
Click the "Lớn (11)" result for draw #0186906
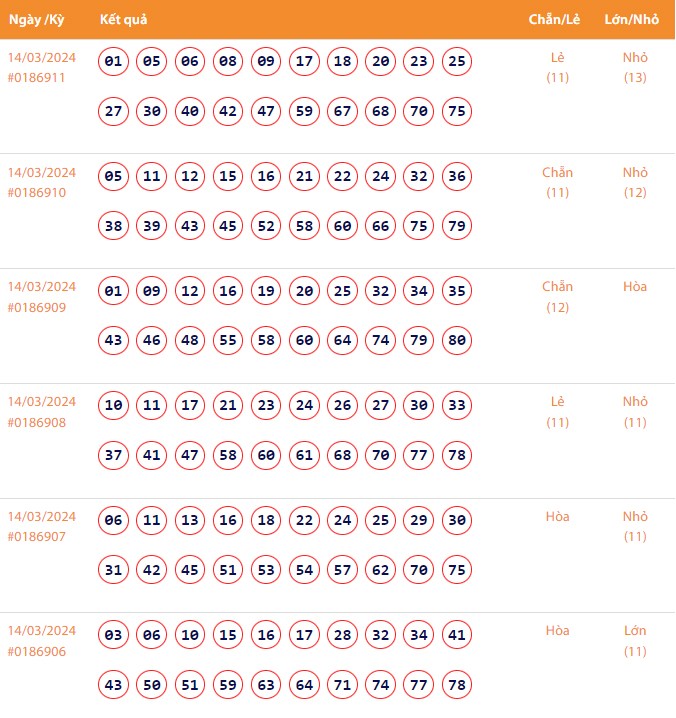[x=635, y=641]
